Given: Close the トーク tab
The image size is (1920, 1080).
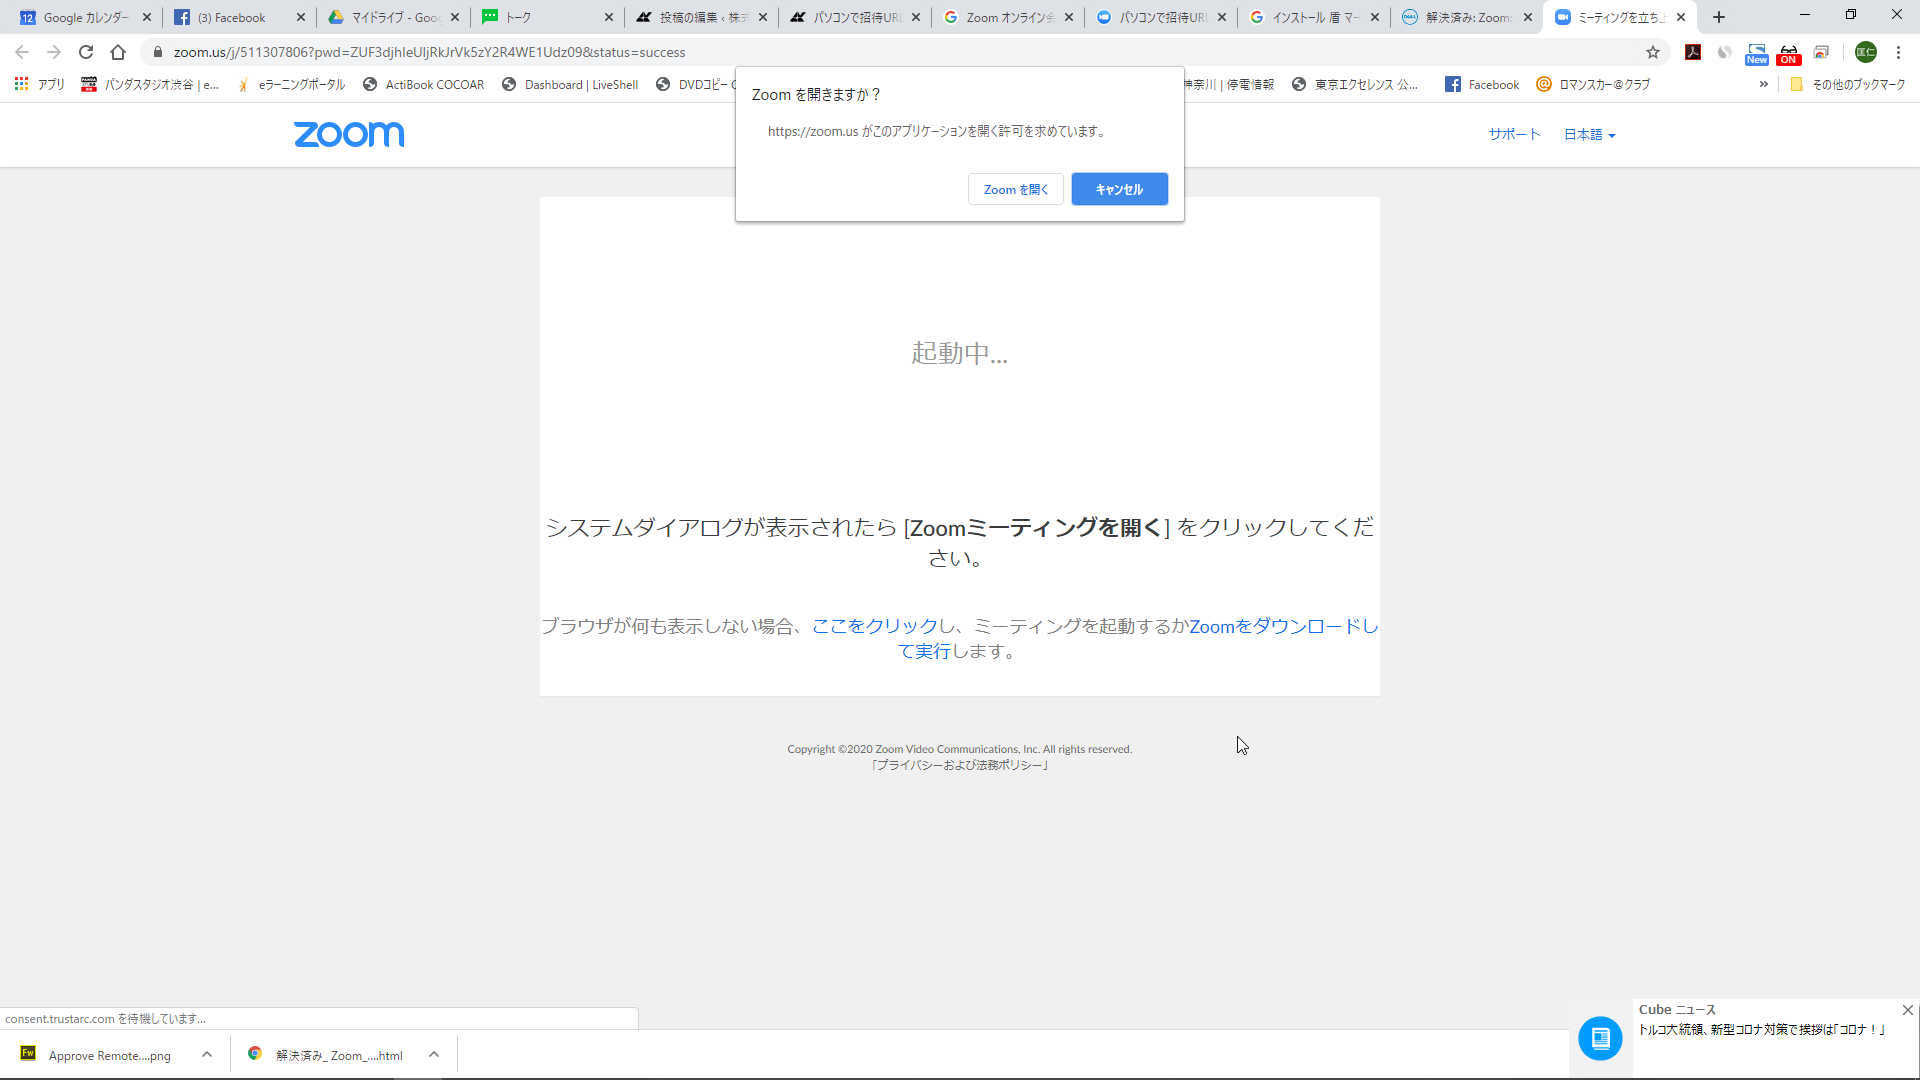Looking at the screenshot, I should pyautogui.click(x=609, y=17).
